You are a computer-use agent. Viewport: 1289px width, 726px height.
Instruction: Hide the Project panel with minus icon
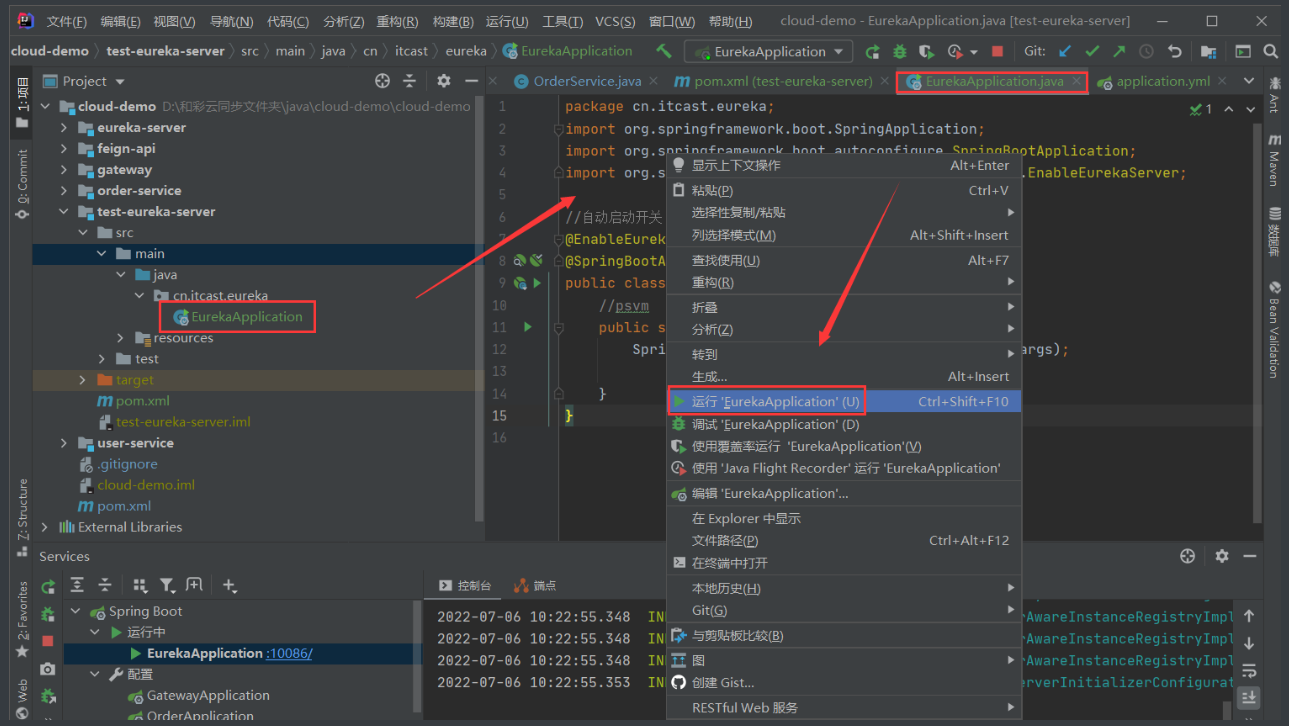click(x=471, y=81)
